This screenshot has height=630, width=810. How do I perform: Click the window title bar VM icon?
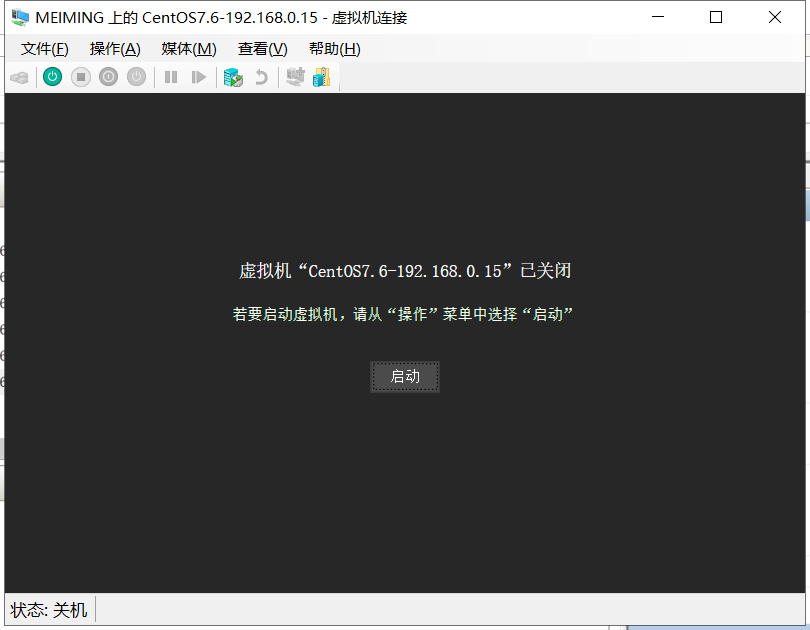tap(20, 17)
